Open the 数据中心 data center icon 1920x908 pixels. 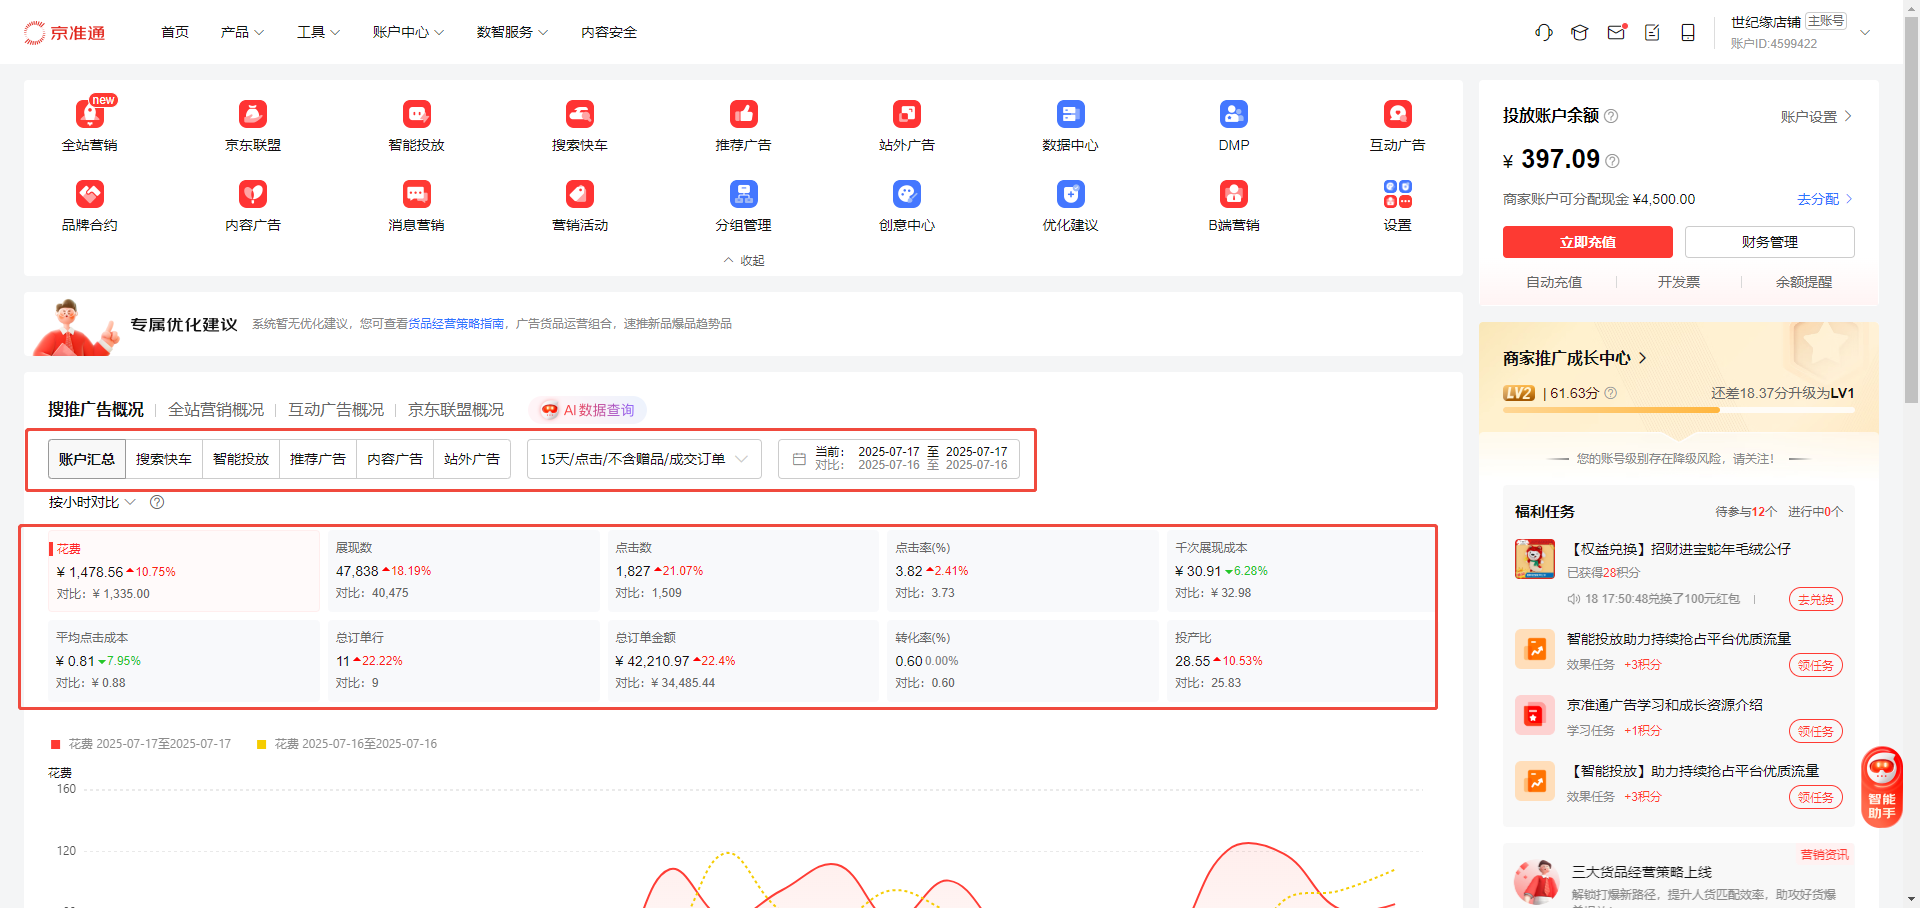tap(1070, 115)
